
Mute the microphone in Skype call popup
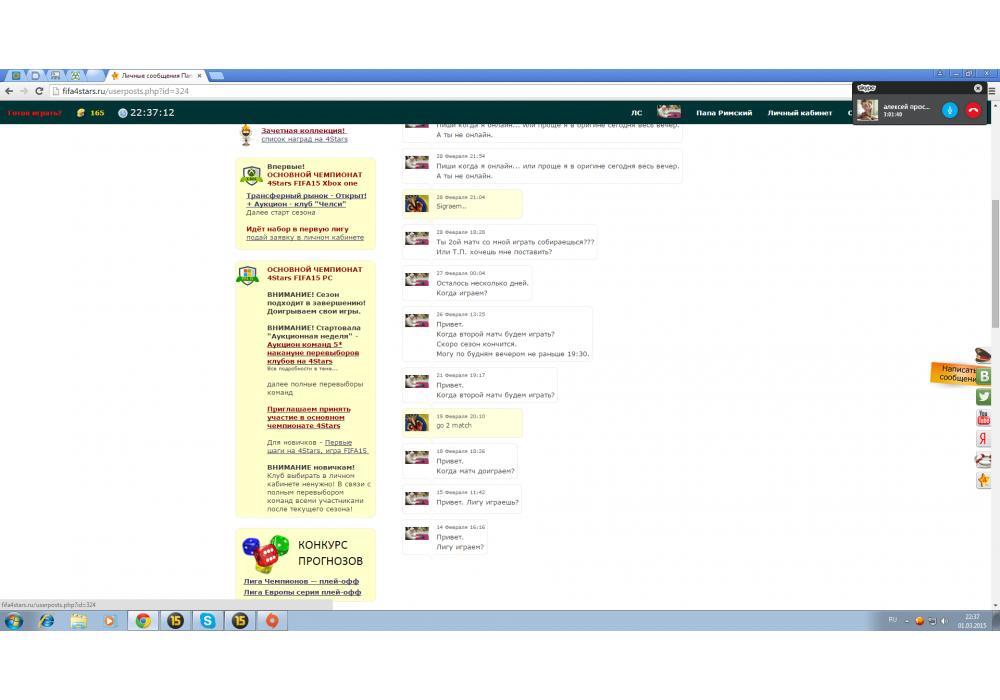(949, 110)
